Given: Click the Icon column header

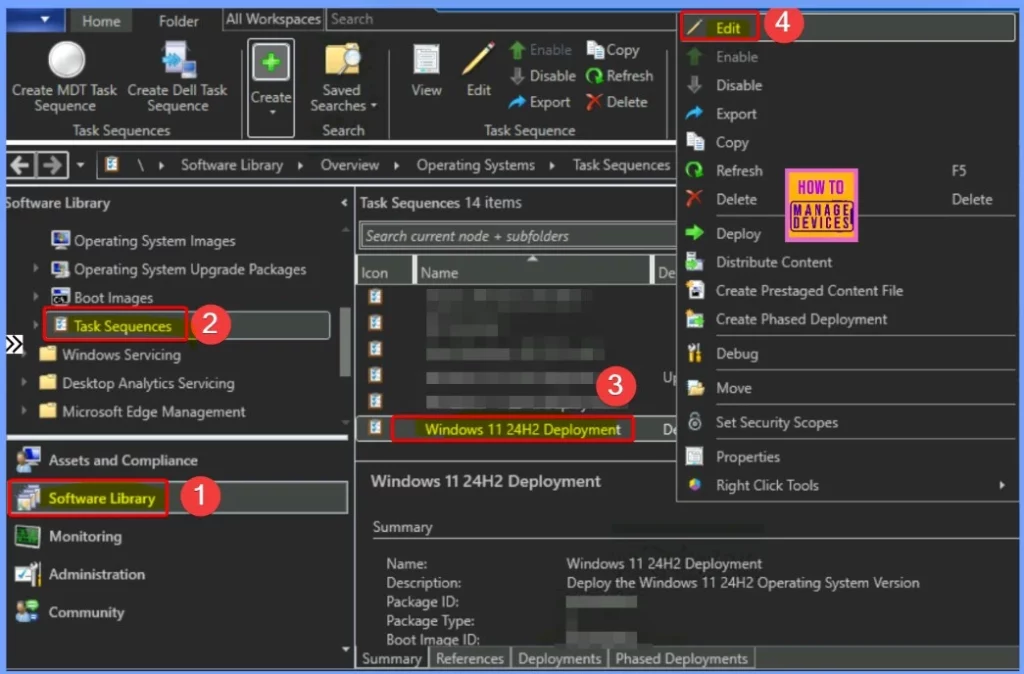Looking at the screenshot, I should [385, 272].
